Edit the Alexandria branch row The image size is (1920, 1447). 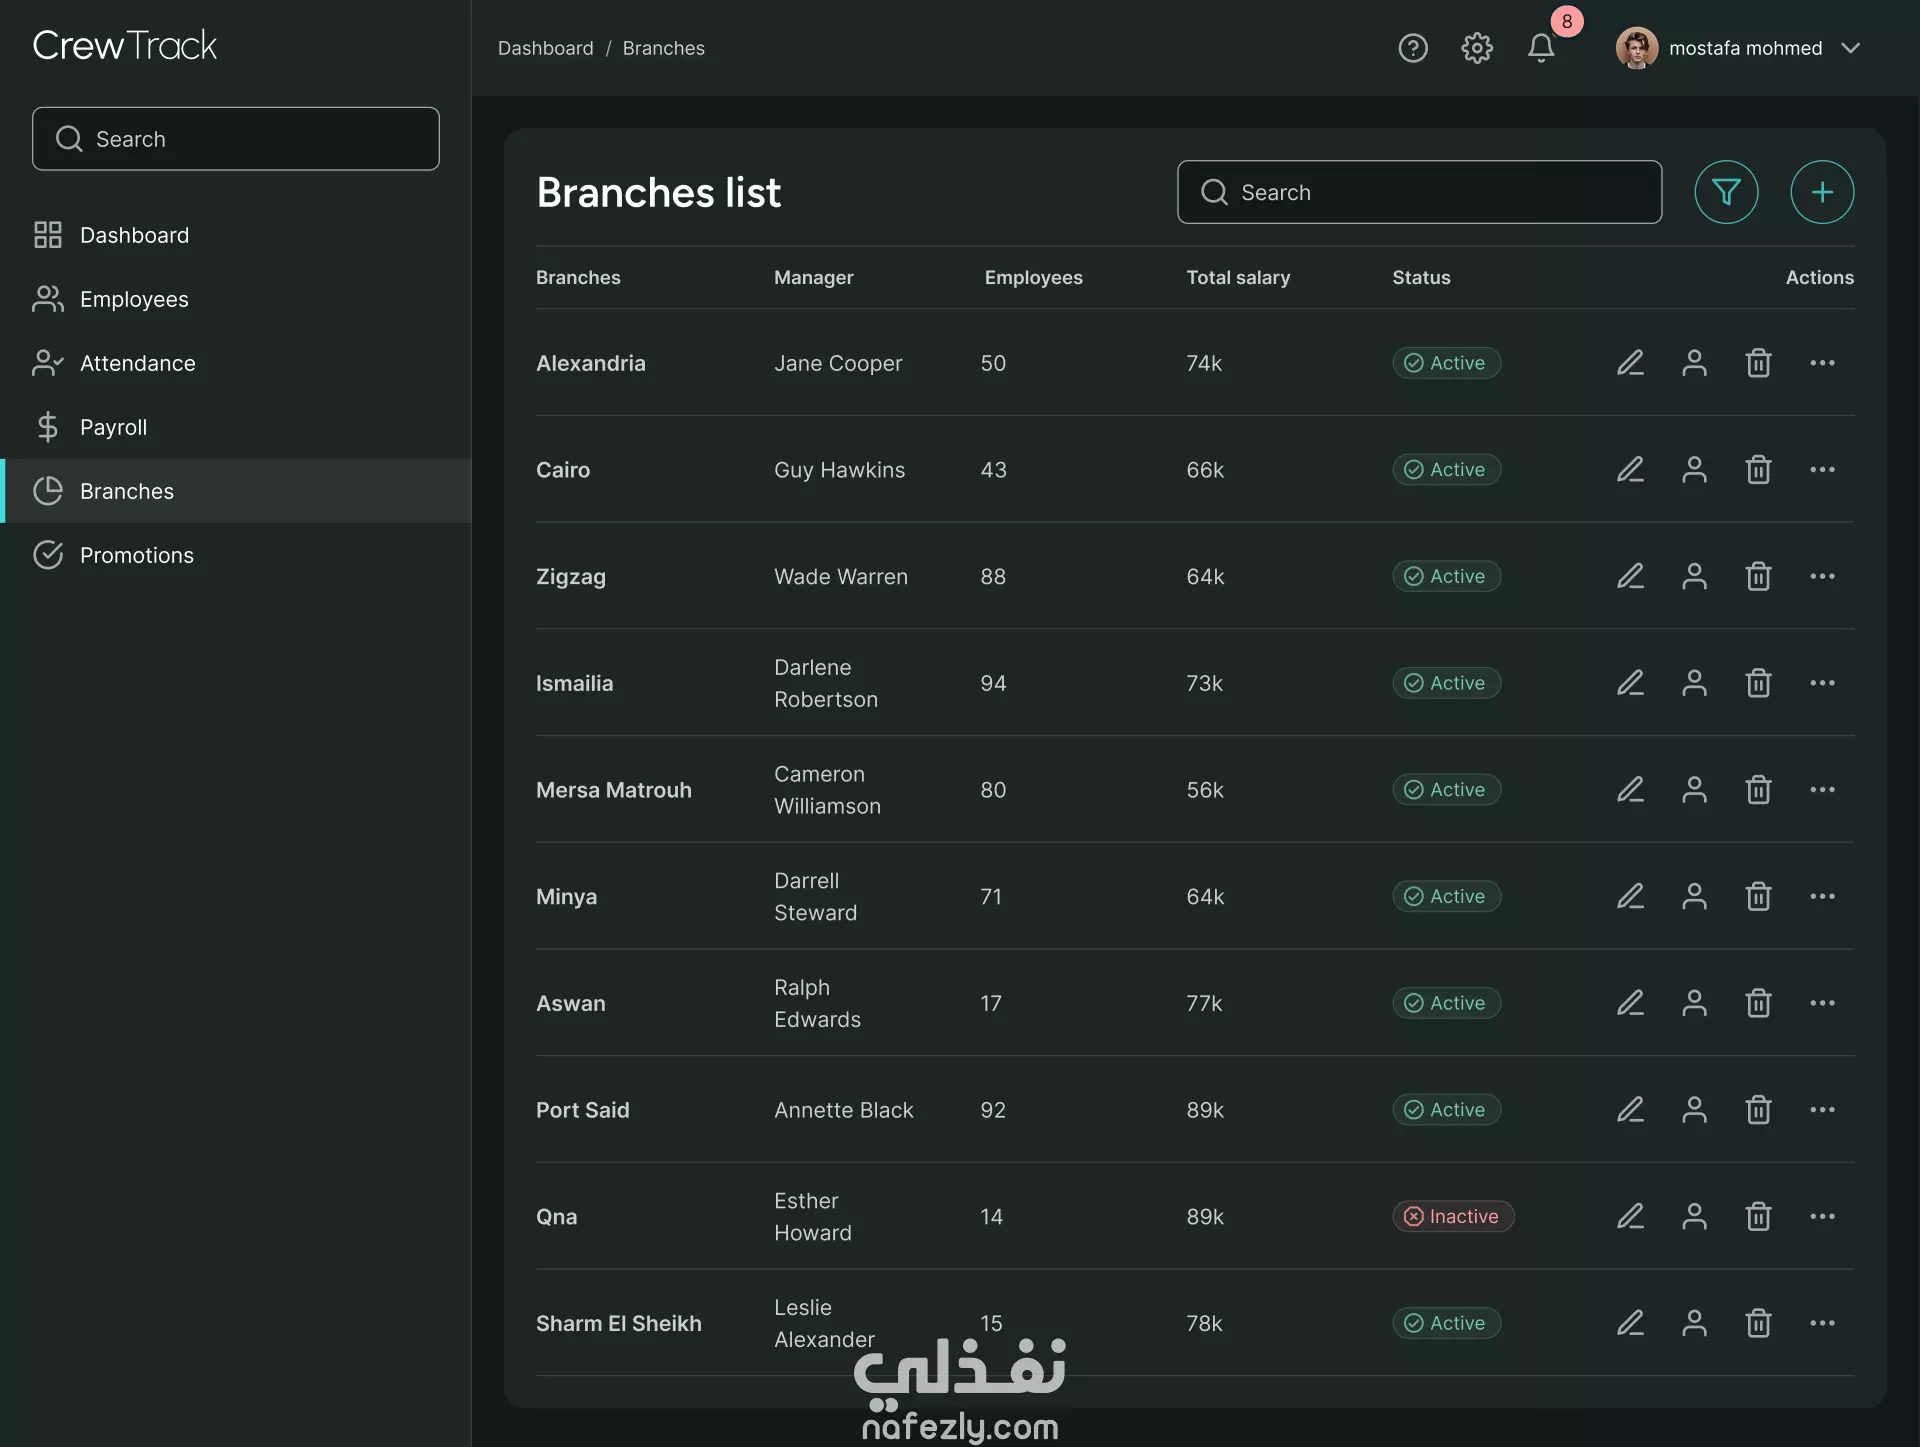click(x=1630, y=363)
